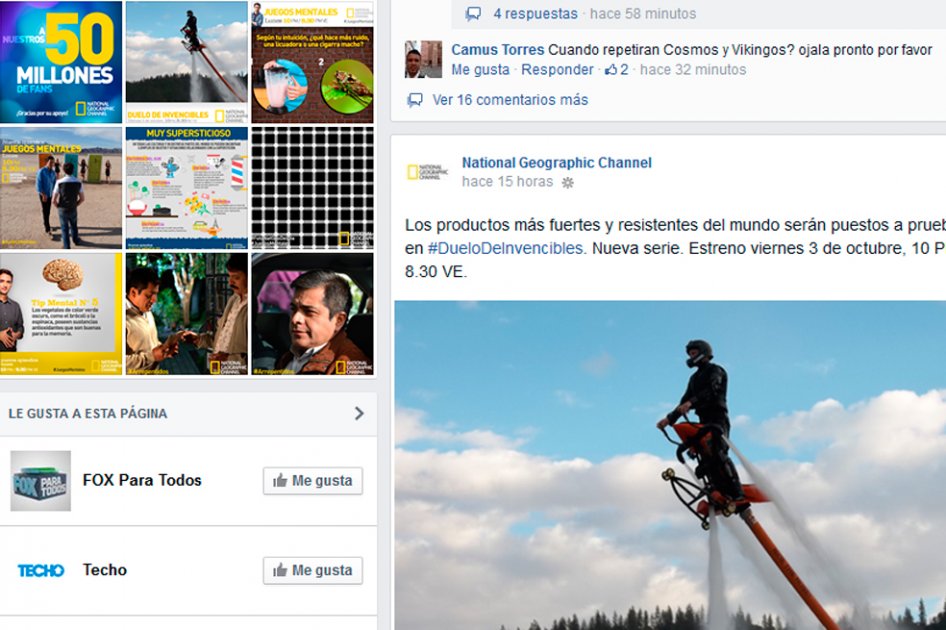946x630 pixels.
Task: Open the Camus Torres profile name
Action: coord(498,49)
